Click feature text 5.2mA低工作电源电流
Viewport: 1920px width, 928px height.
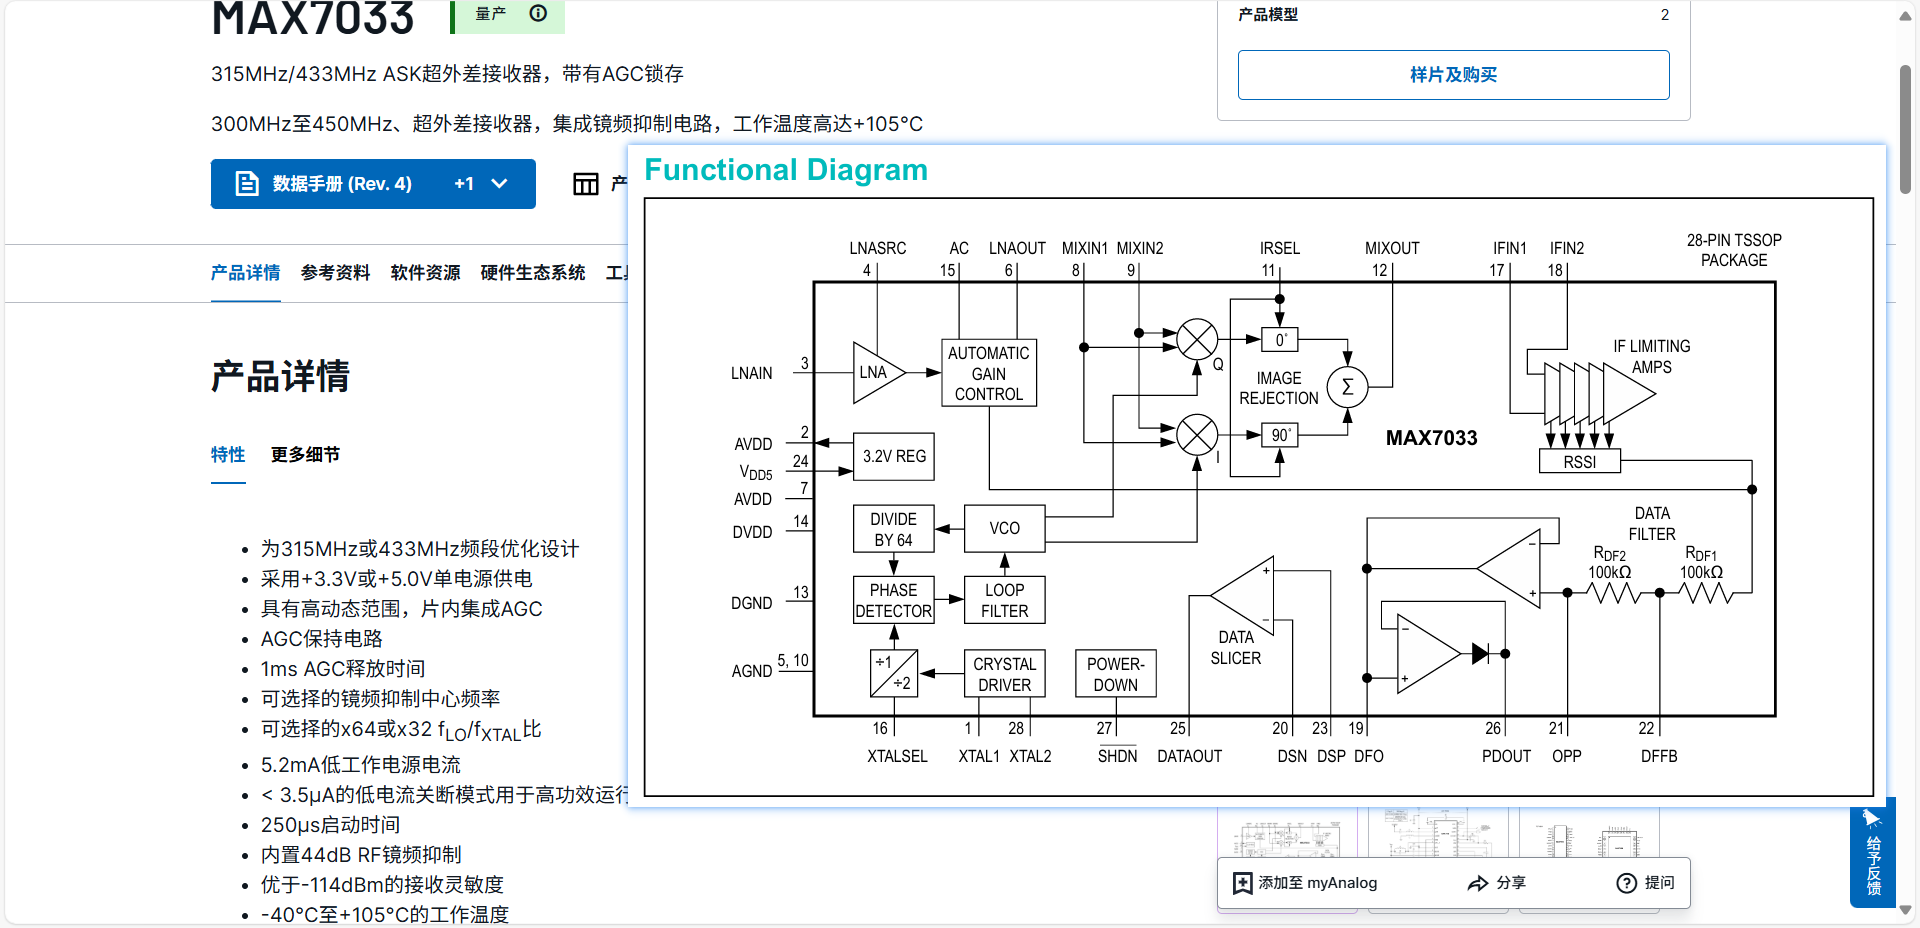pyautogui.click(x=361, y=765)
